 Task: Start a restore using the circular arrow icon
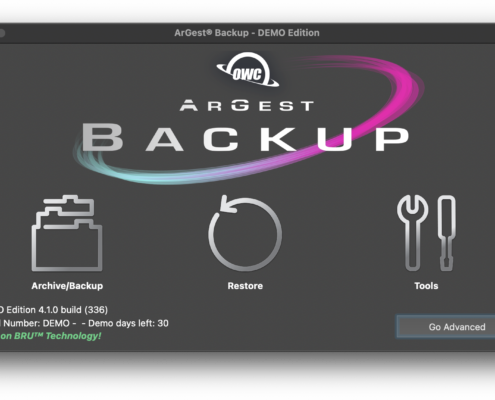click(x=245, y=233)
